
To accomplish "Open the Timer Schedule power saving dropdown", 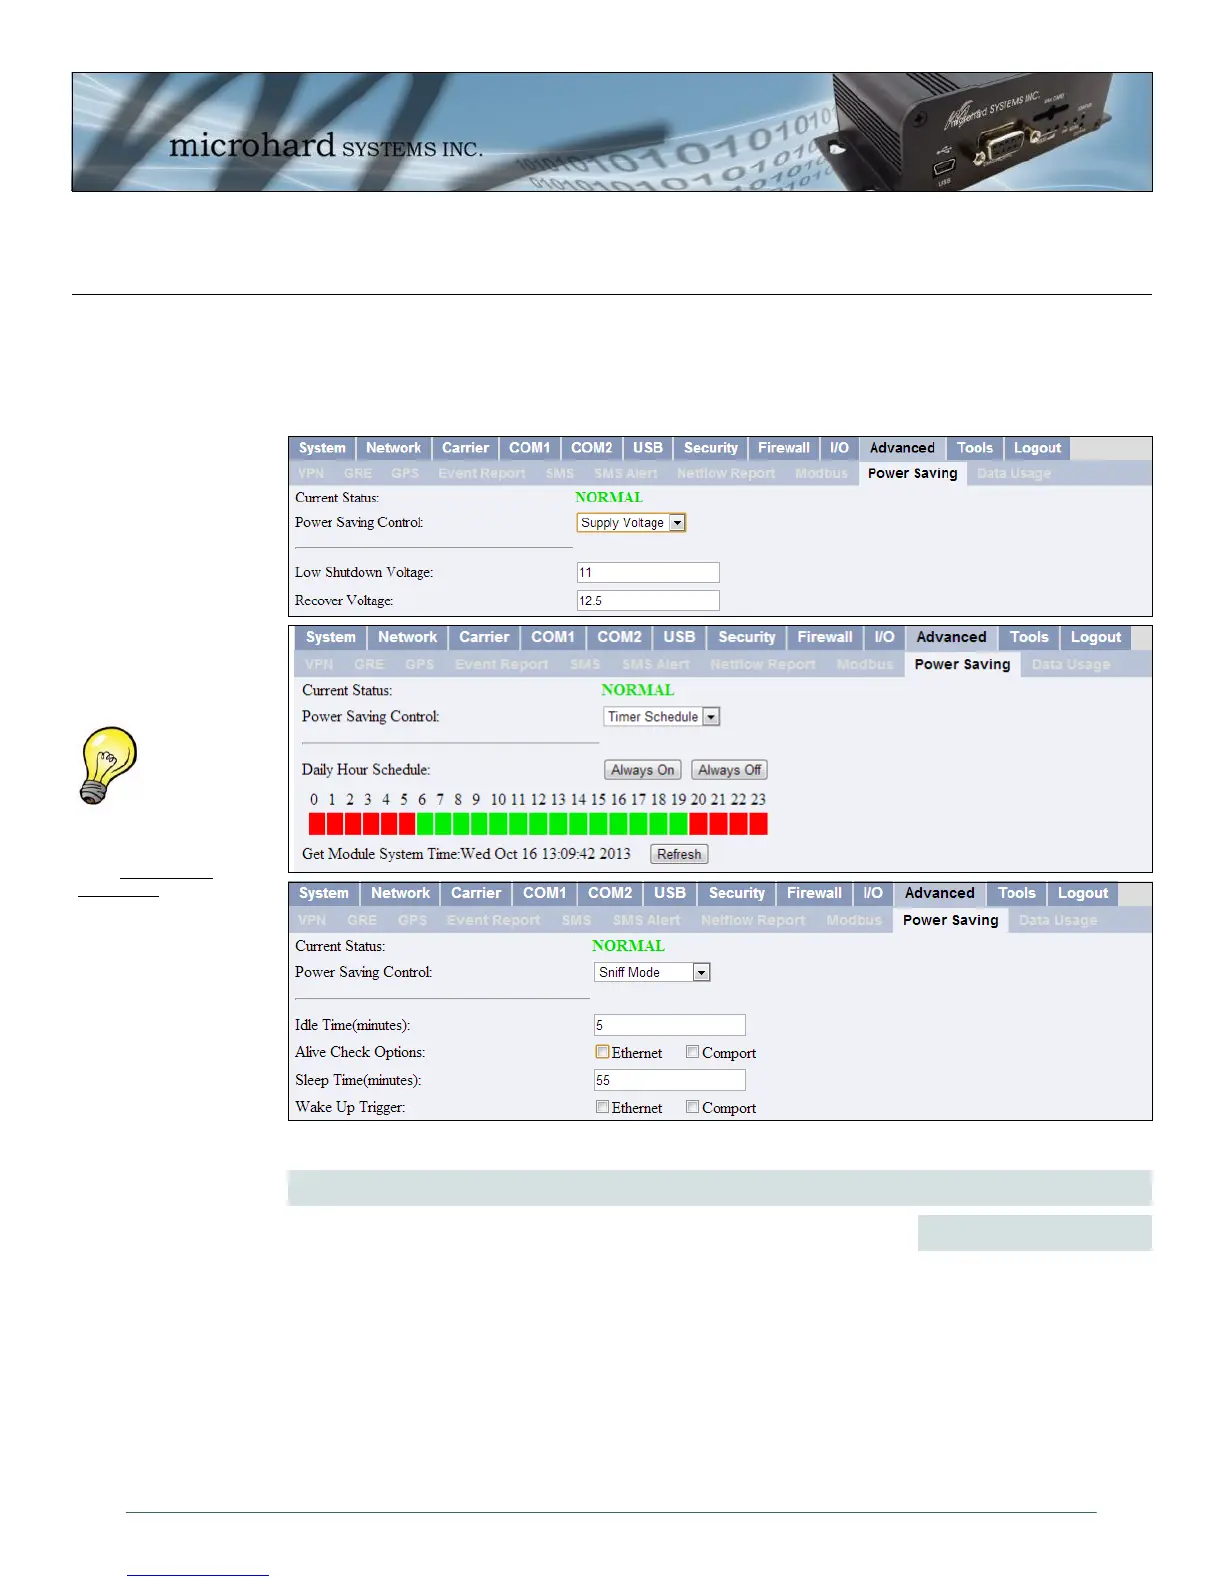I will 661,717.
